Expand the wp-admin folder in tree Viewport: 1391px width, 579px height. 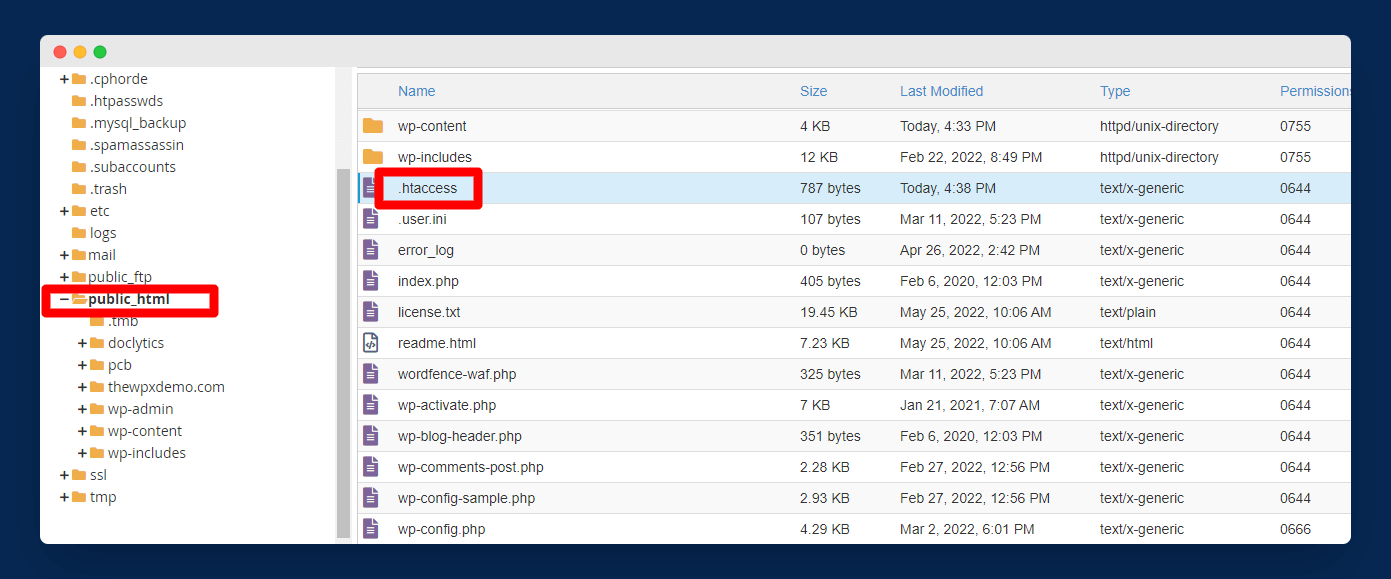click(83, 409)
